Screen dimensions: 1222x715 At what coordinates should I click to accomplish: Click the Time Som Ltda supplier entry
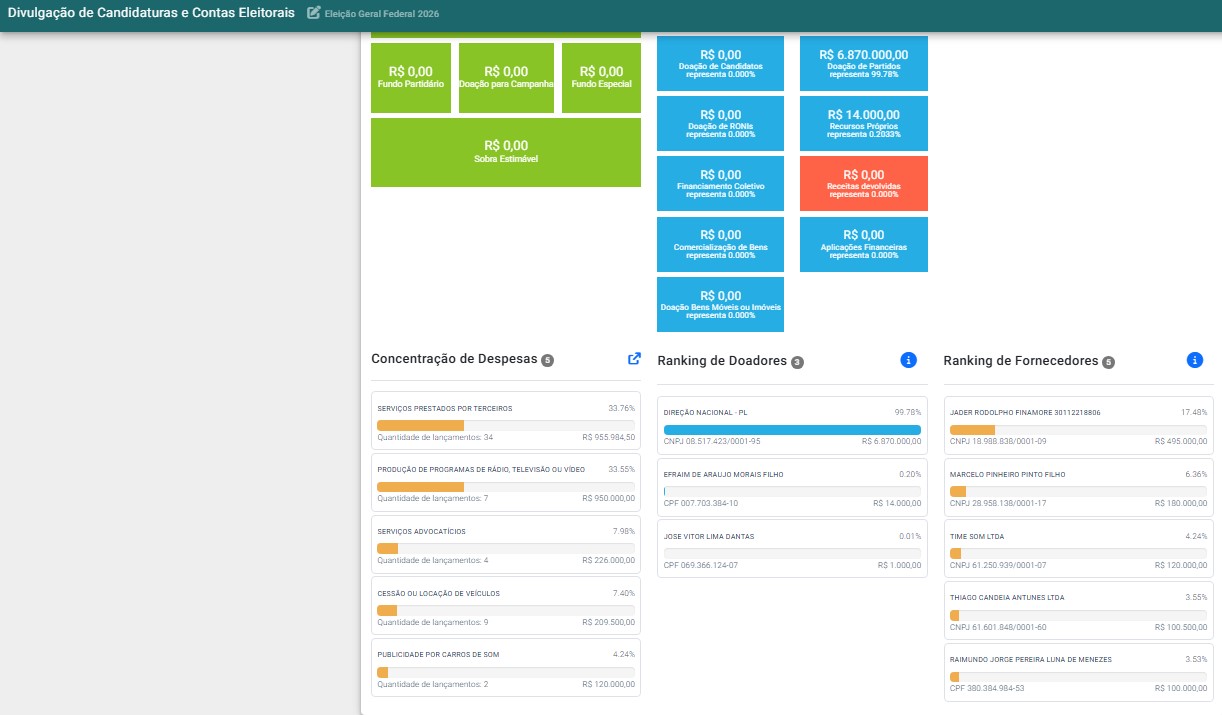pos(1078,550)
